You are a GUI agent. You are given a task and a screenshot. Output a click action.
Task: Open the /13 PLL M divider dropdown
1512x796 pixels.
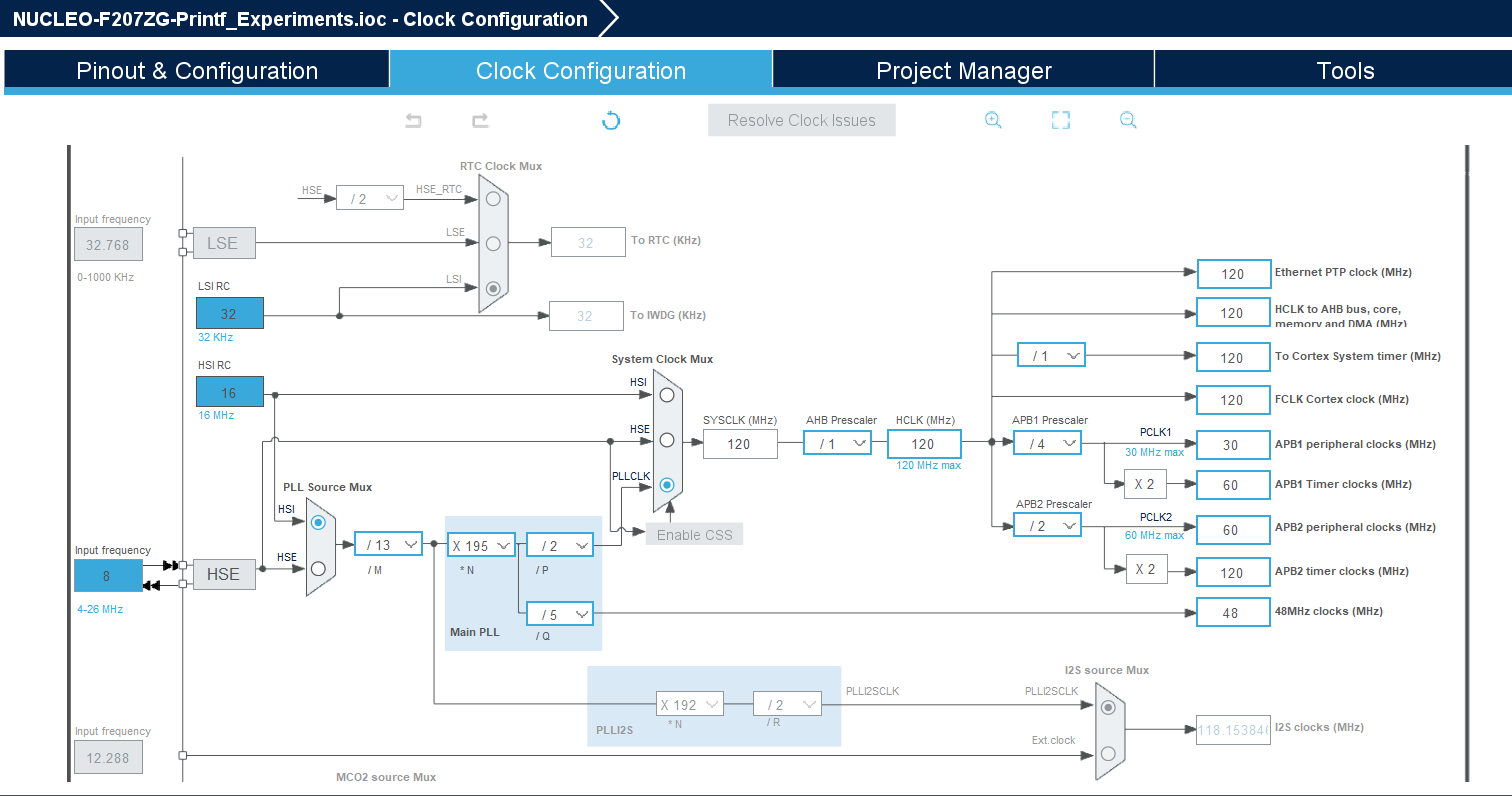(389, 545)
